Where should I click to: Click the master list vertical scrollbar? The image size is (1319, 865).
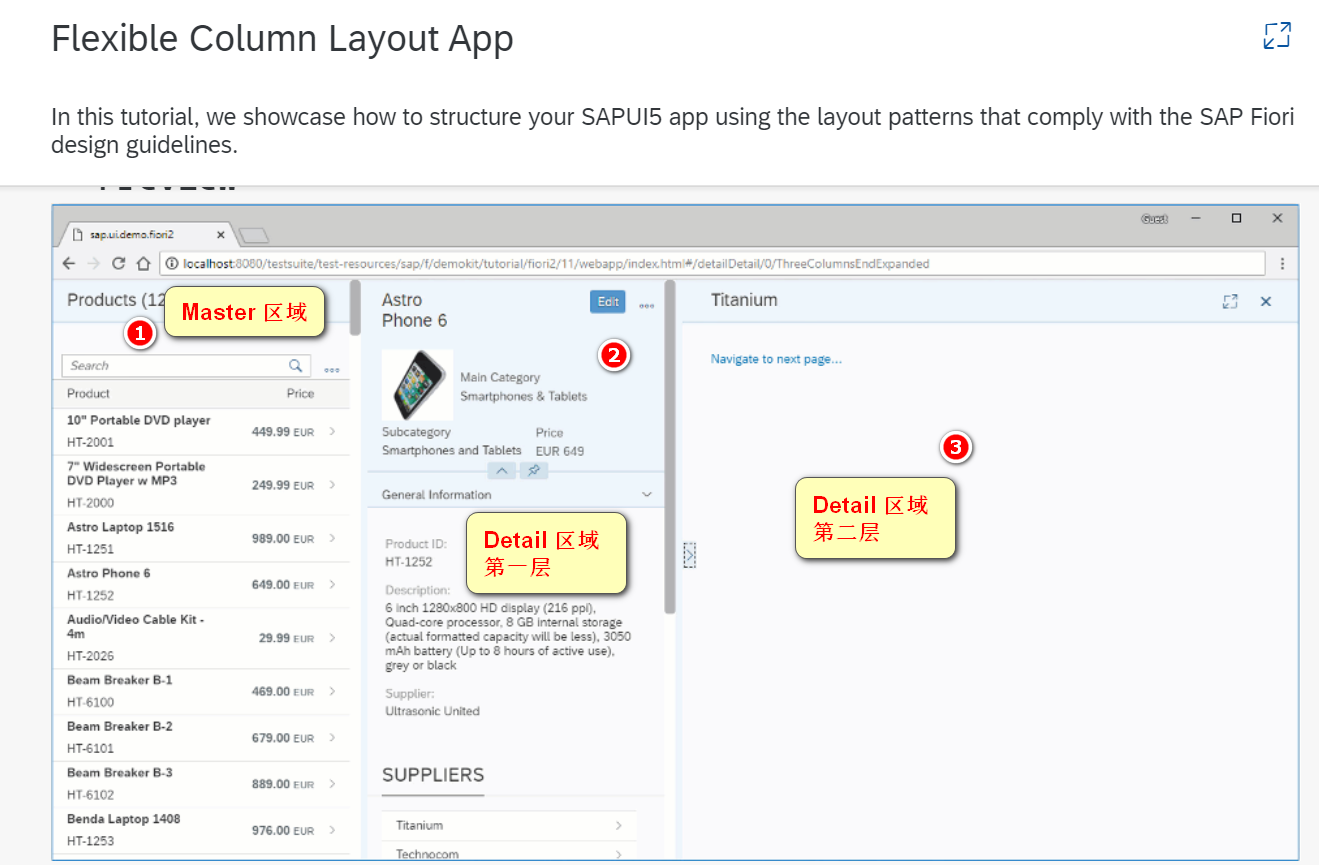pyautogui.click(x=355, y=308)
